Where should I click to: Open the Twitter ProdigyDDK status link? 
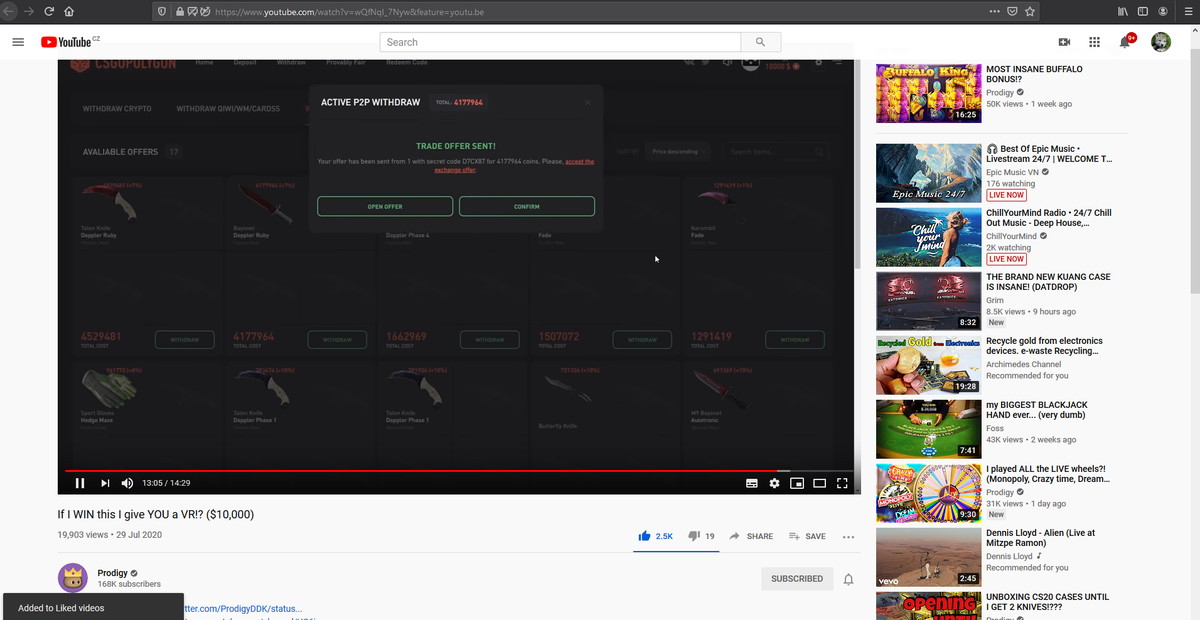(243, 608)
